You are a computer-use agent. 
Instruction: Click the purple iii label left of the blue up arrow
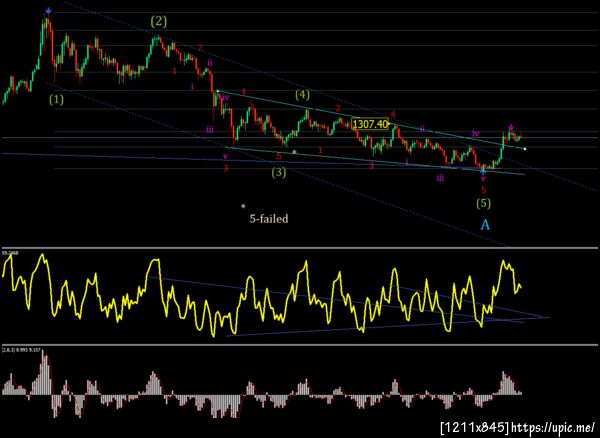pos(441,177)
